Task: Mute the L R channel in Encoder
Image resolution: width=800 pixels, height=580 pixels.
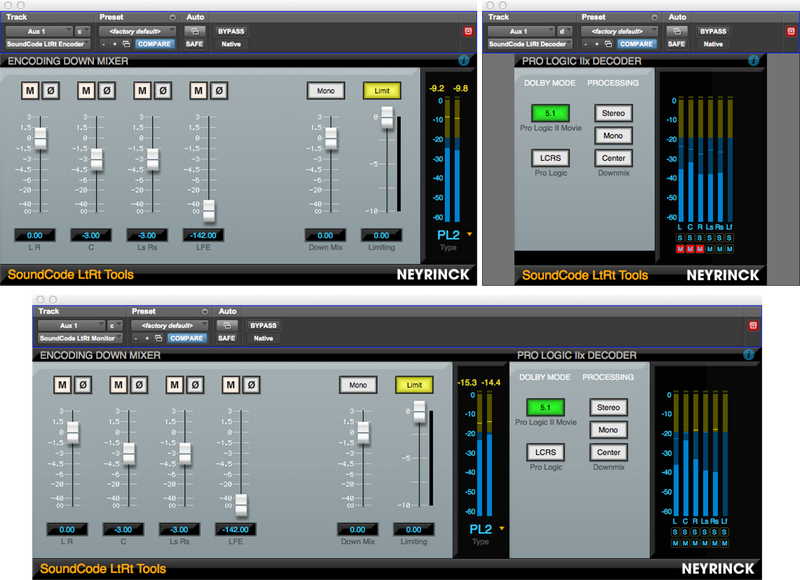Action: pyautogui.click(x=30, y=91)
